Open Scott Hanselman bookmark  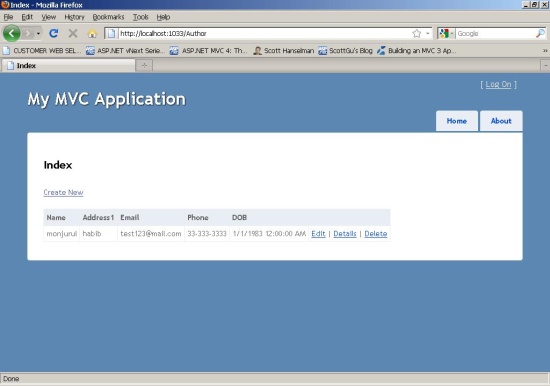click(283, 51)
